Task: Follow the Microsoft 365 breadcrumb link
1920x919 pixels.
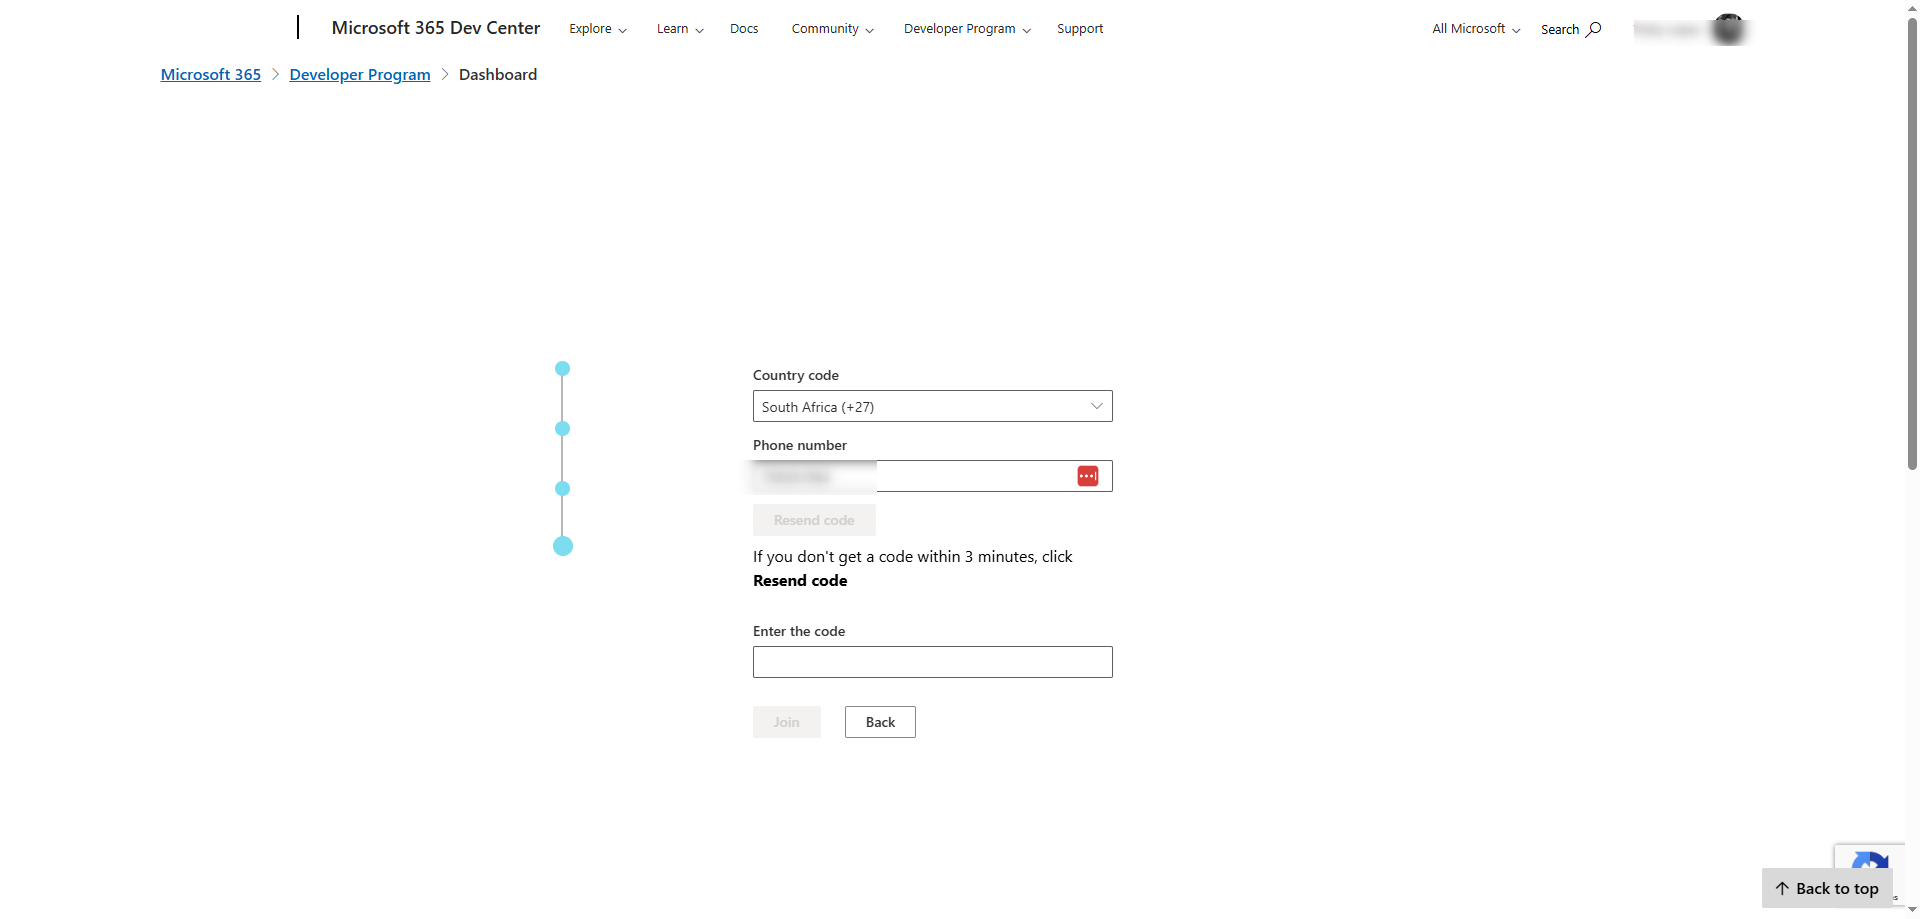Action: click(211, 74)
